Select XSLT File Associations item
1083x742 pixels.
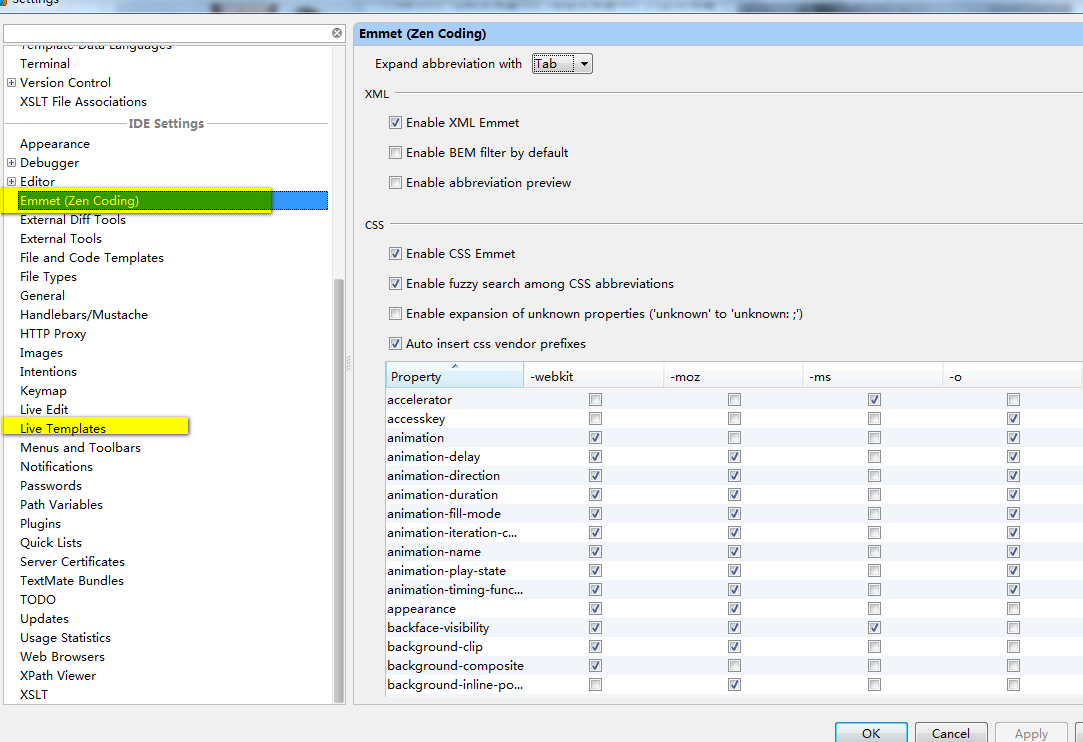point(84,102)
